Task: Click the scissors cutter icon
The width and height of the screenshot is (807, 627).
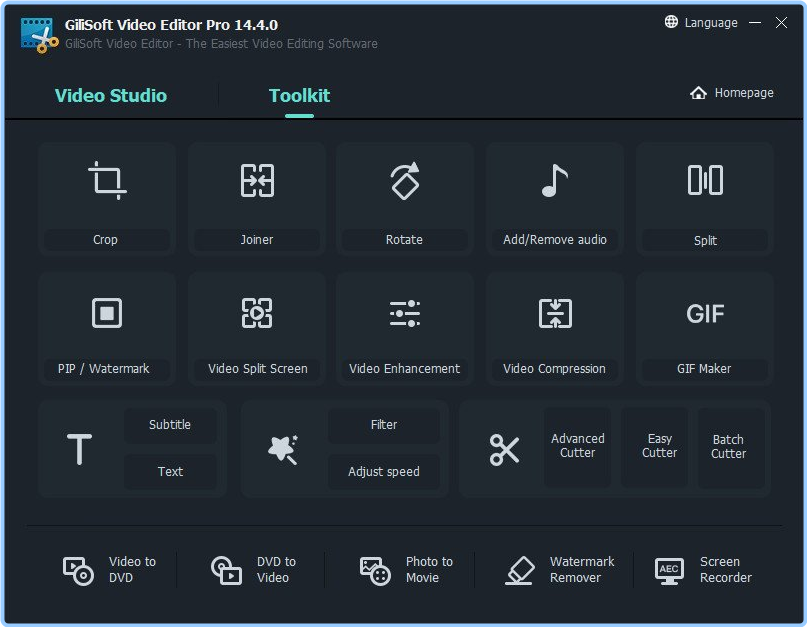Action: (504, 449)
